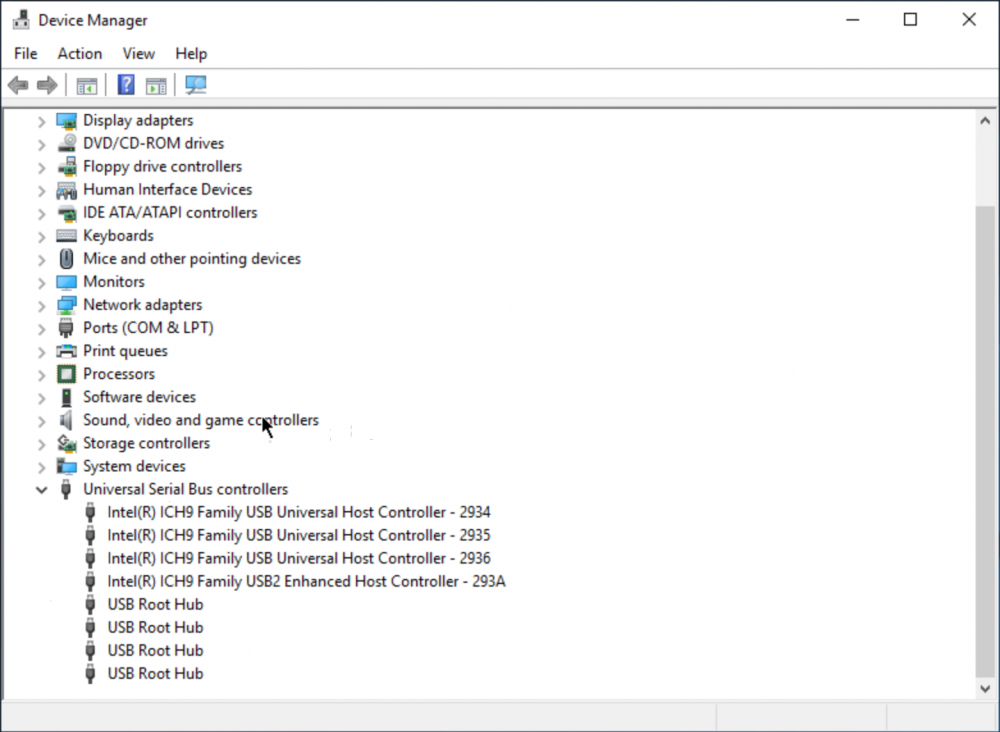Click the scrollbar up arrow
The width and height of the screenshot is (1000, 732).
[x=985, y=121]
